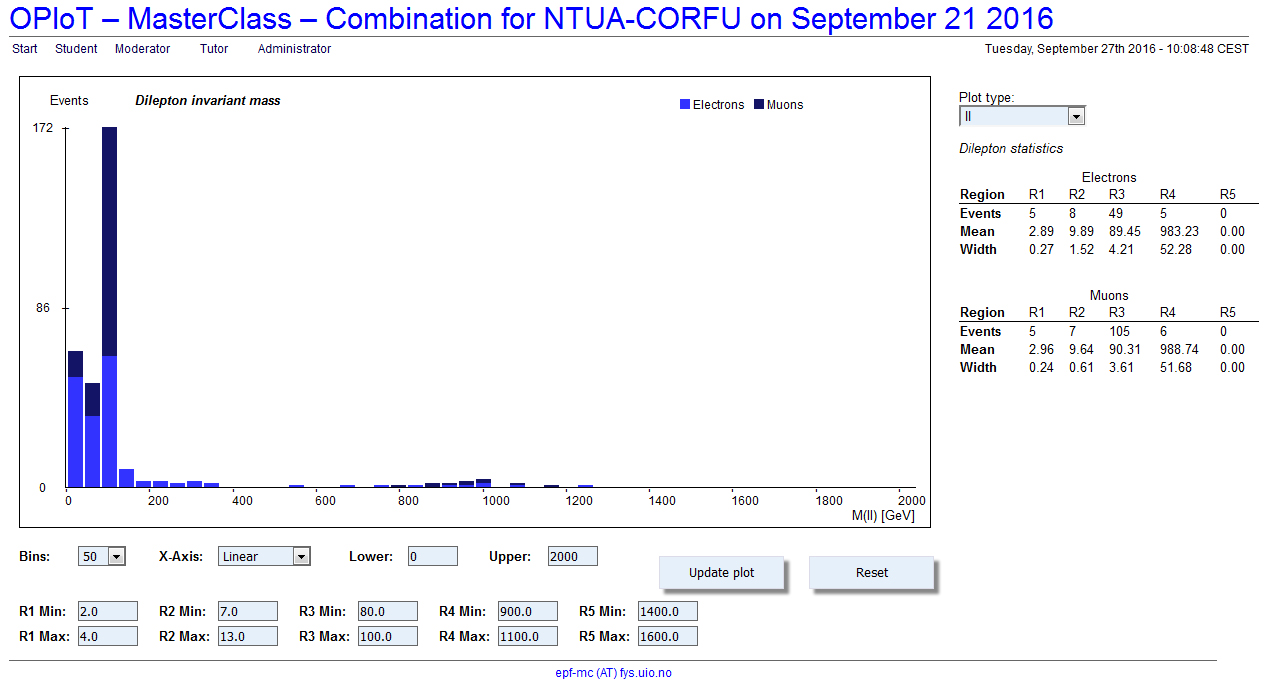
Task: Focus the R5 Max input field
Action: click(668, 636)
